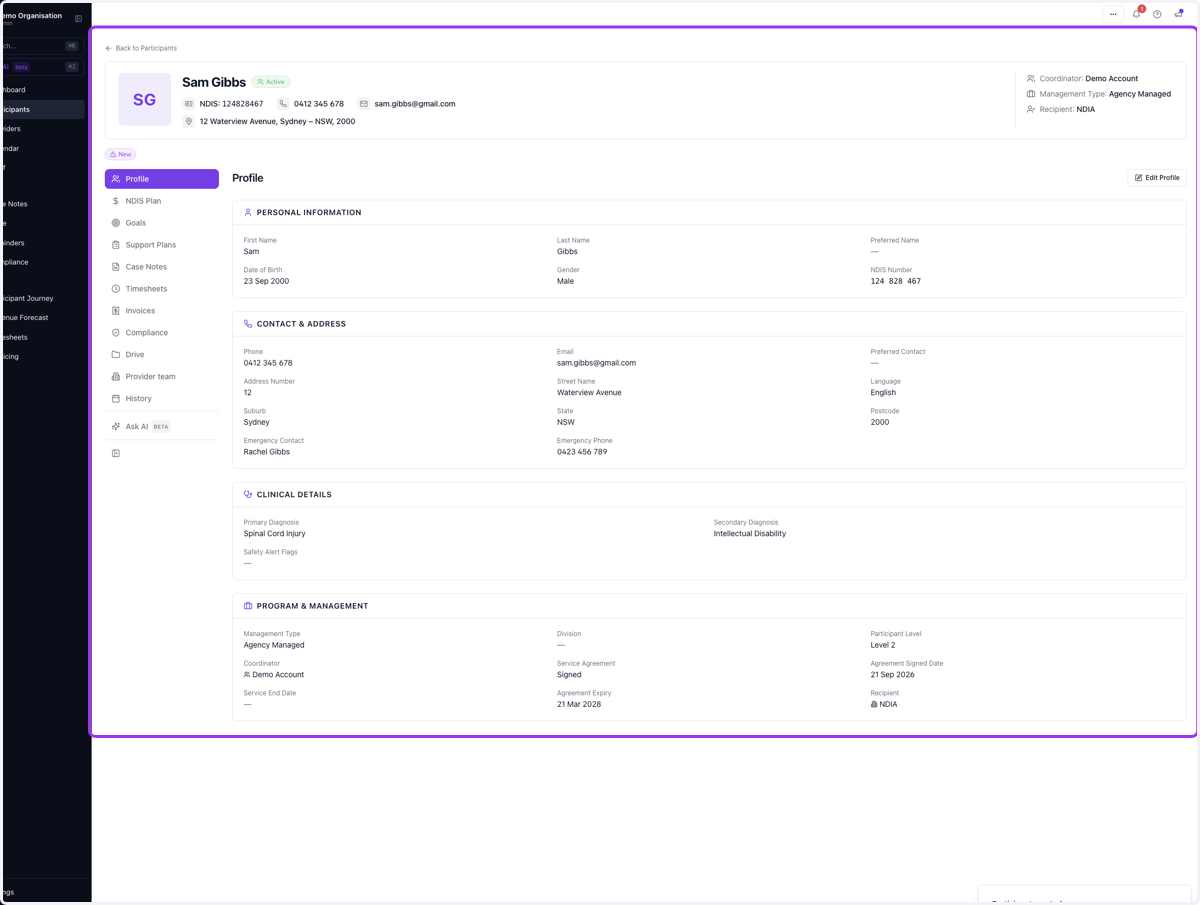Screen dimensions: 1200x905
Task: Open the AI Beta item in main sidebar
Action: click(40, 67)
